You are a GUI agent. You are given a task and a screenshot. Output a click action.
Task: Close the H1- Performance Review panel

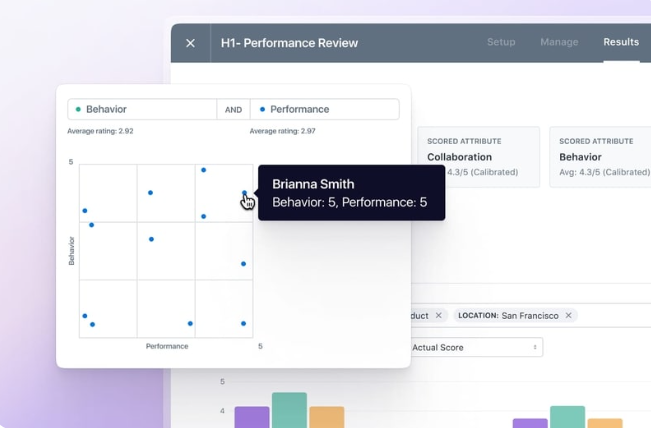(191, 43)
